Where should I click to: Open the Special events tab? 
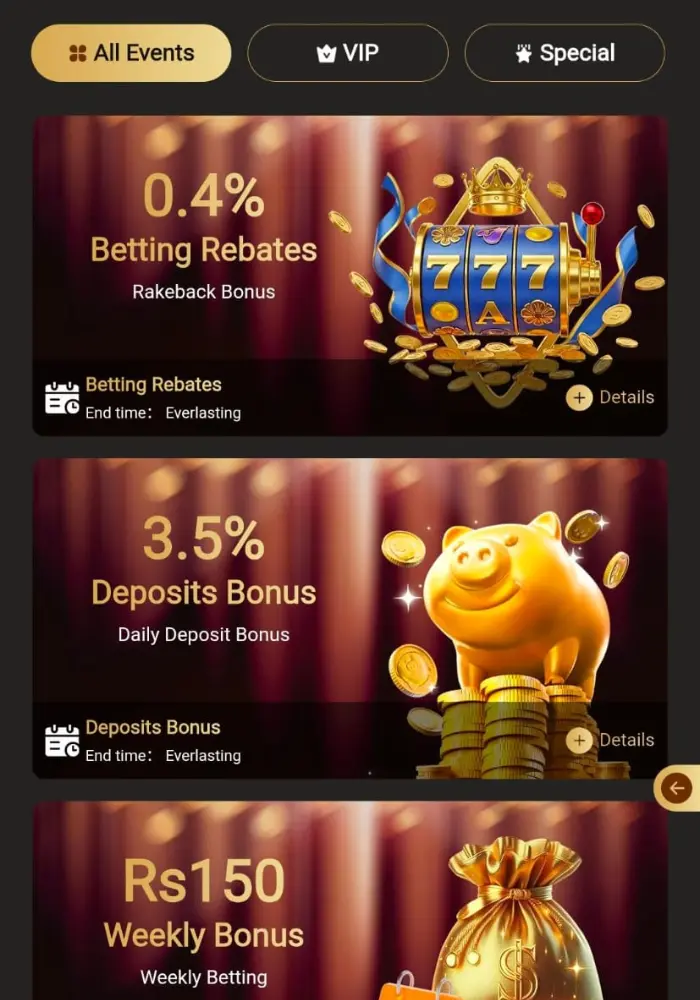(565, 53)
